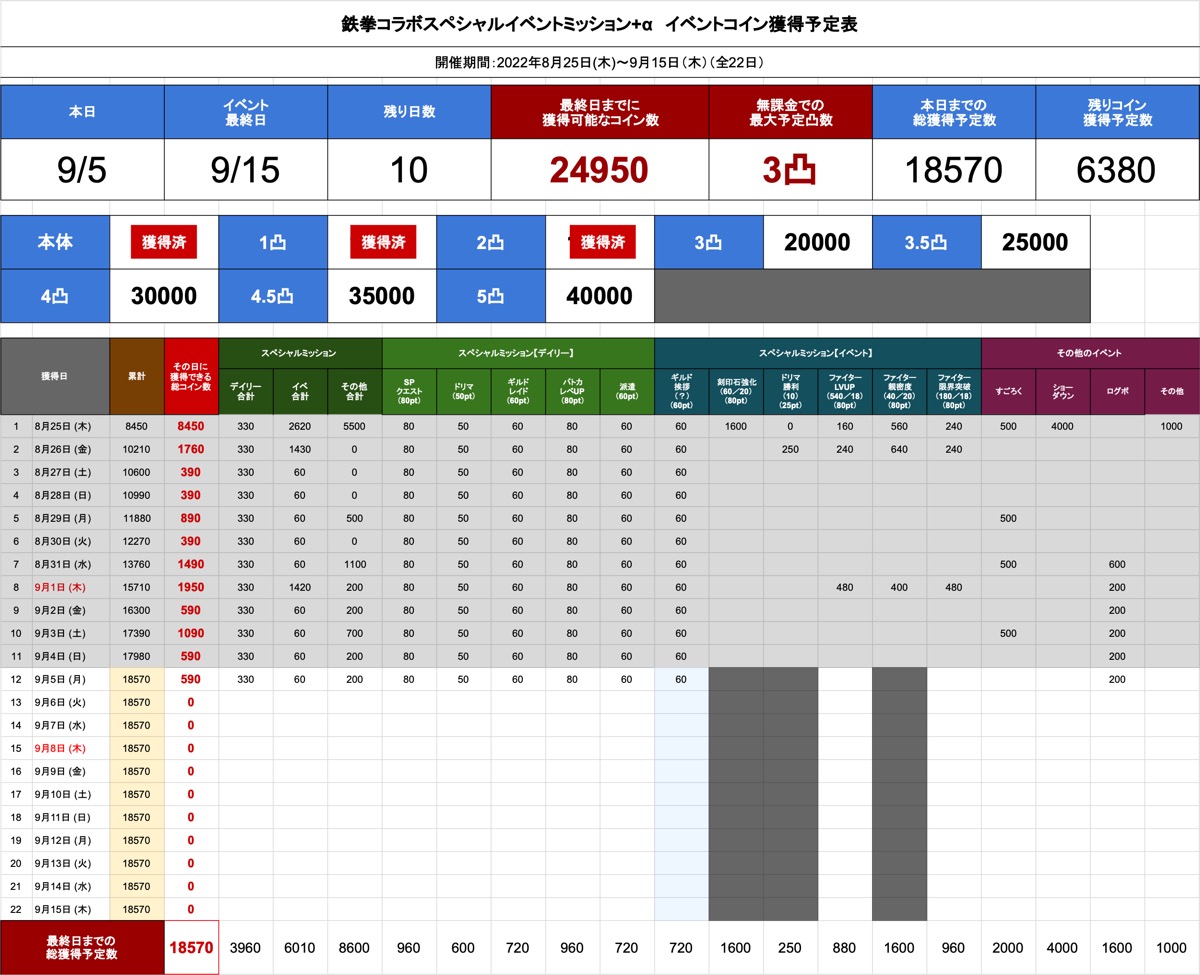Screen dimensions: 1200x975
Task: Select the 残りコイン value 6380
Action: point(1116,169)
